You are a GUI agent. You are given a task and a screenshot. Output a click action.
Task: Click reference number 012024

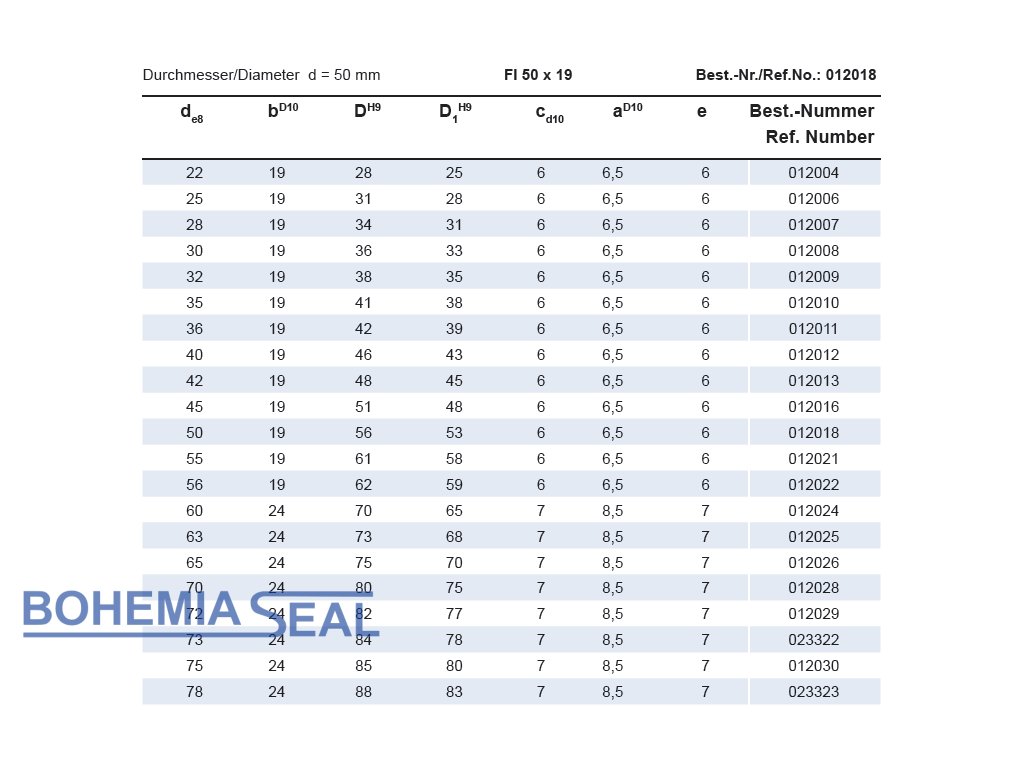tap(813, 511)
